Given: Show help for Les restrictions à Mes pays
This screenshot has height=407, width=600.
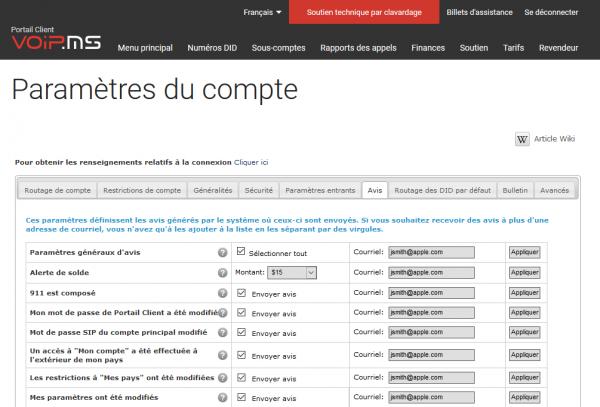Looking at the screenshot, I should point(222,378).
